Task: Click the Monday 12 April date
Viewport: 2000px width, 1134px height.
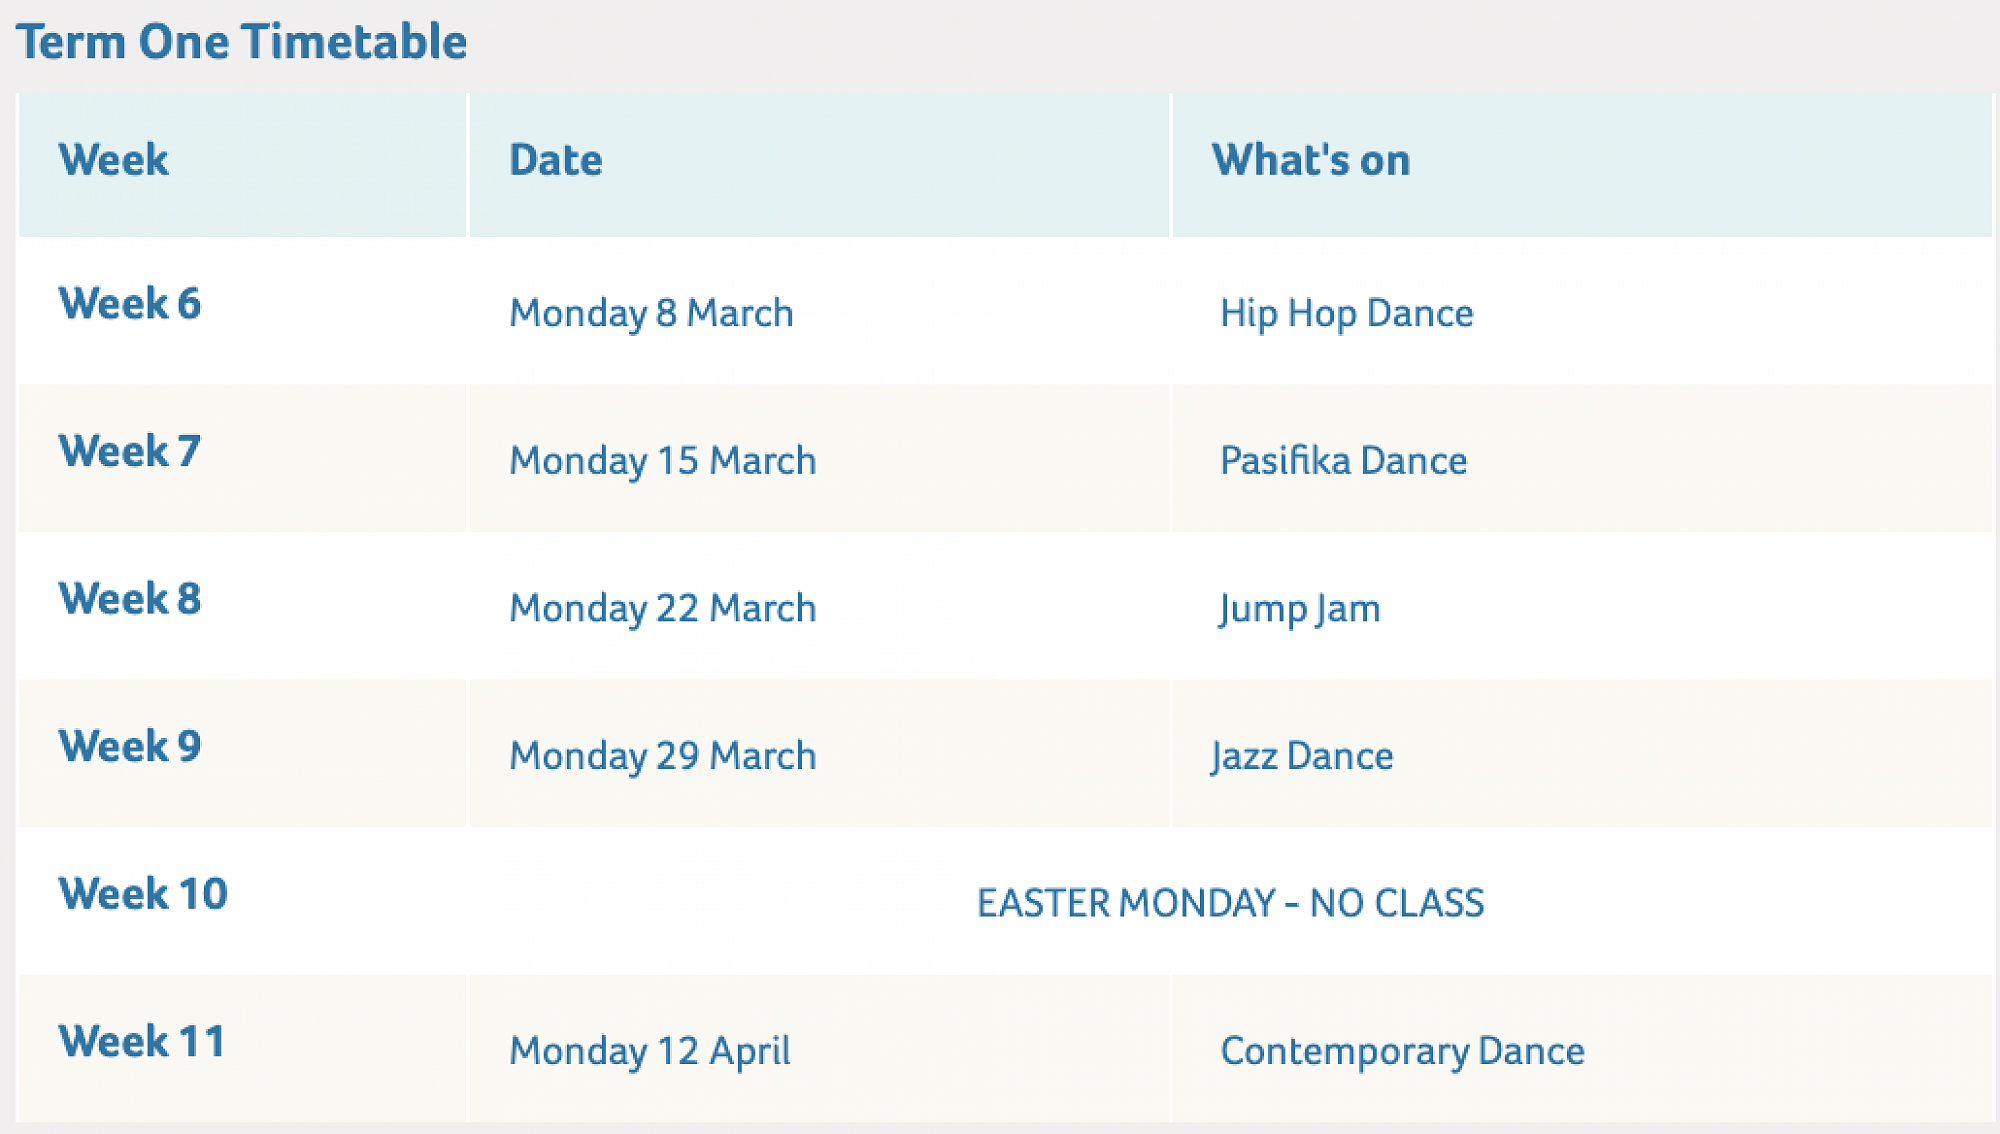Action: [650, 1051]
